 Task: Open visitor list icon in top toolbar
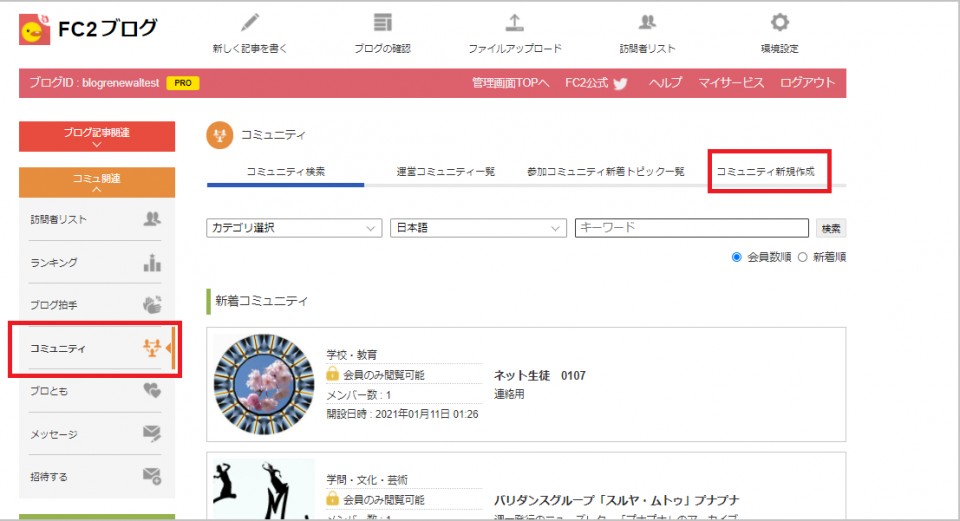click(x=647, y=23)
